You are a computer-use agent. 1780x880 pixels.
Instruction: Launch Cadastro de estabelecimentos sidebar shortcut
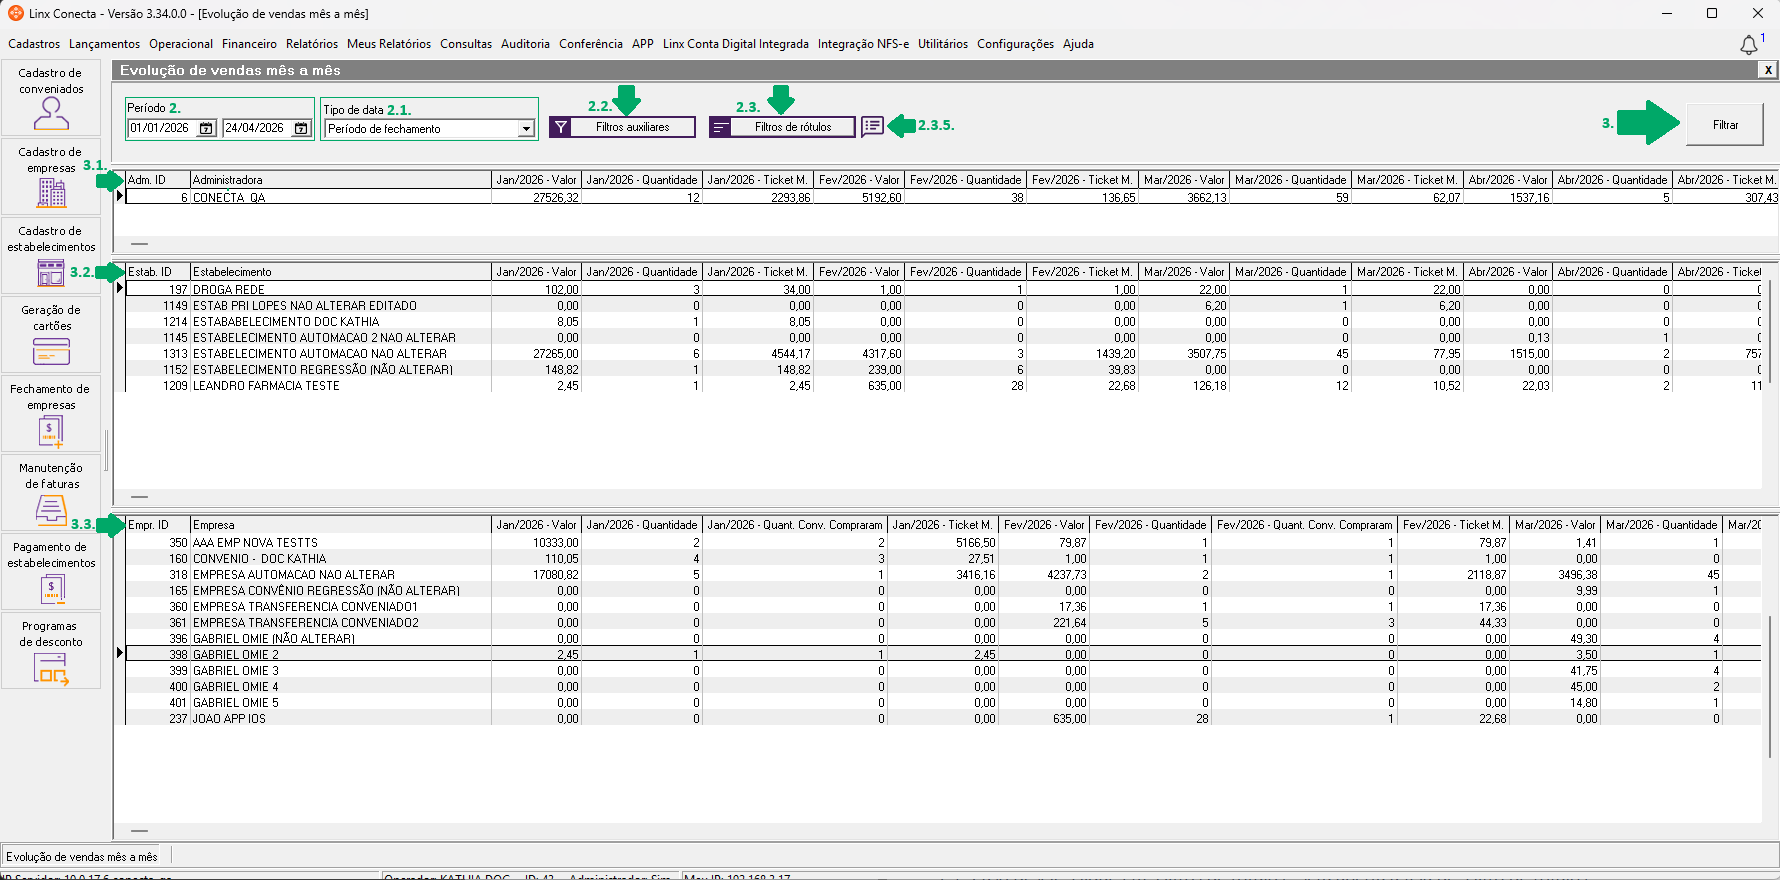(51, 256)
